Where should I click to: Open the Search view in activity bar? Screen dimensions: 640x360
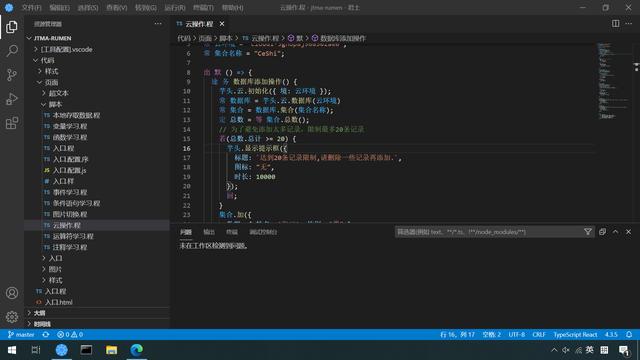pyautogui.click(x=12, y=51)
